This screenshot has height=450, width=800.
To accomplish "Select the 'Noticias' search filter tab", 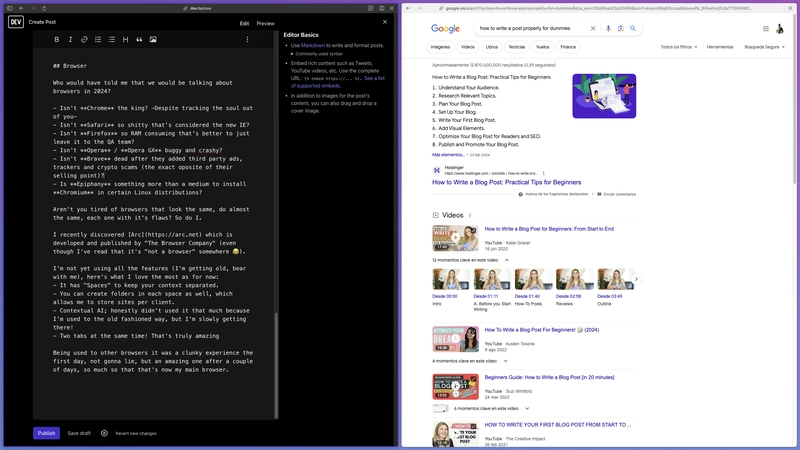I will click(516, 47).
